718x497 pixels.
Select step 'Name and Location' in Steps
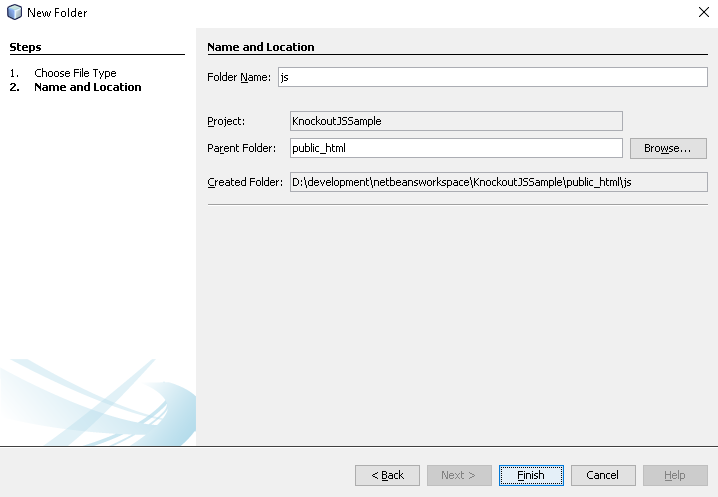pyautogui.click(x=87, y=87)
